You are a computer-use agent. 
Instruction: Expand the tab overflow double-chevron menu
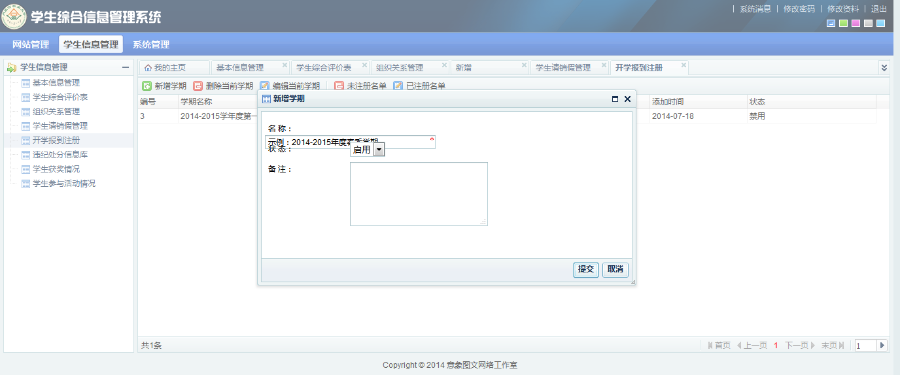tap(885, 67)
